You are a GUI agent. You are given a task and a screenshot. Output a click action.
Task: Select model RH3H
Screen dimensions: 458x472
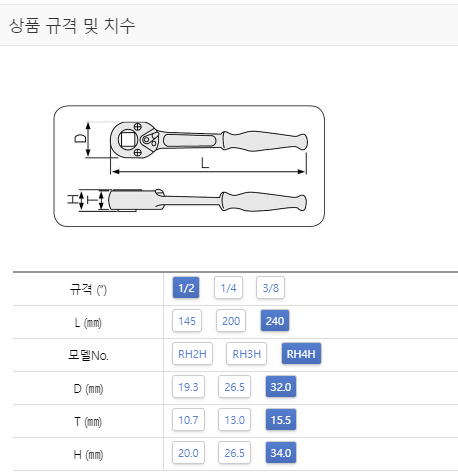tap(246, 354)
